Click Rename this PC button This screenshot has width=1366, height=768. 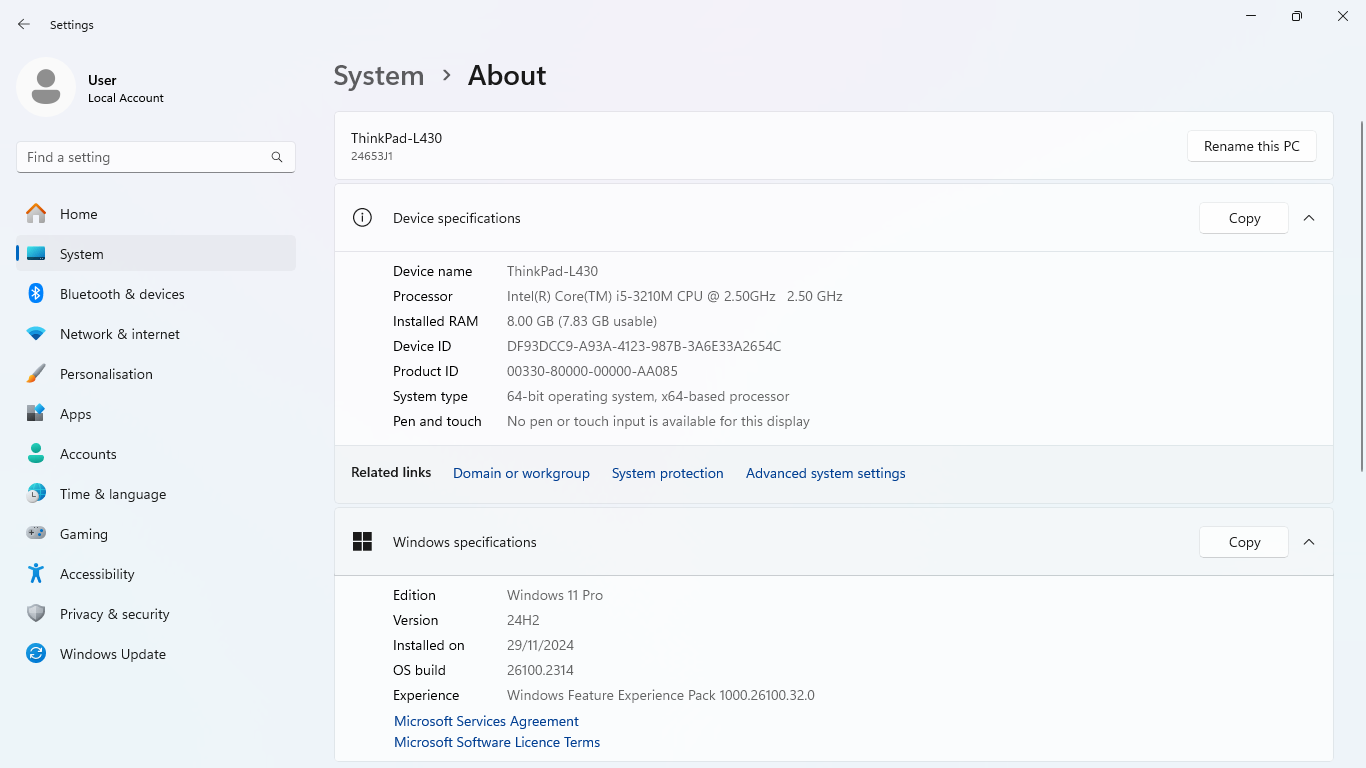pos(1252,146)
